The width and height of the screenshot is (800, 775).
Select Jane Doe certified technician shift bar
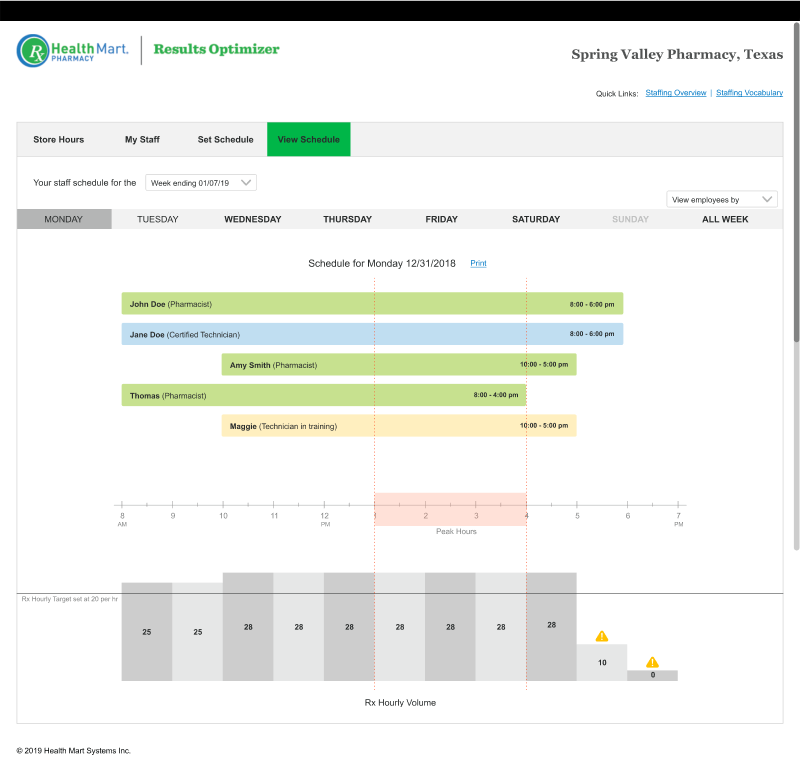tap(372, 334)
